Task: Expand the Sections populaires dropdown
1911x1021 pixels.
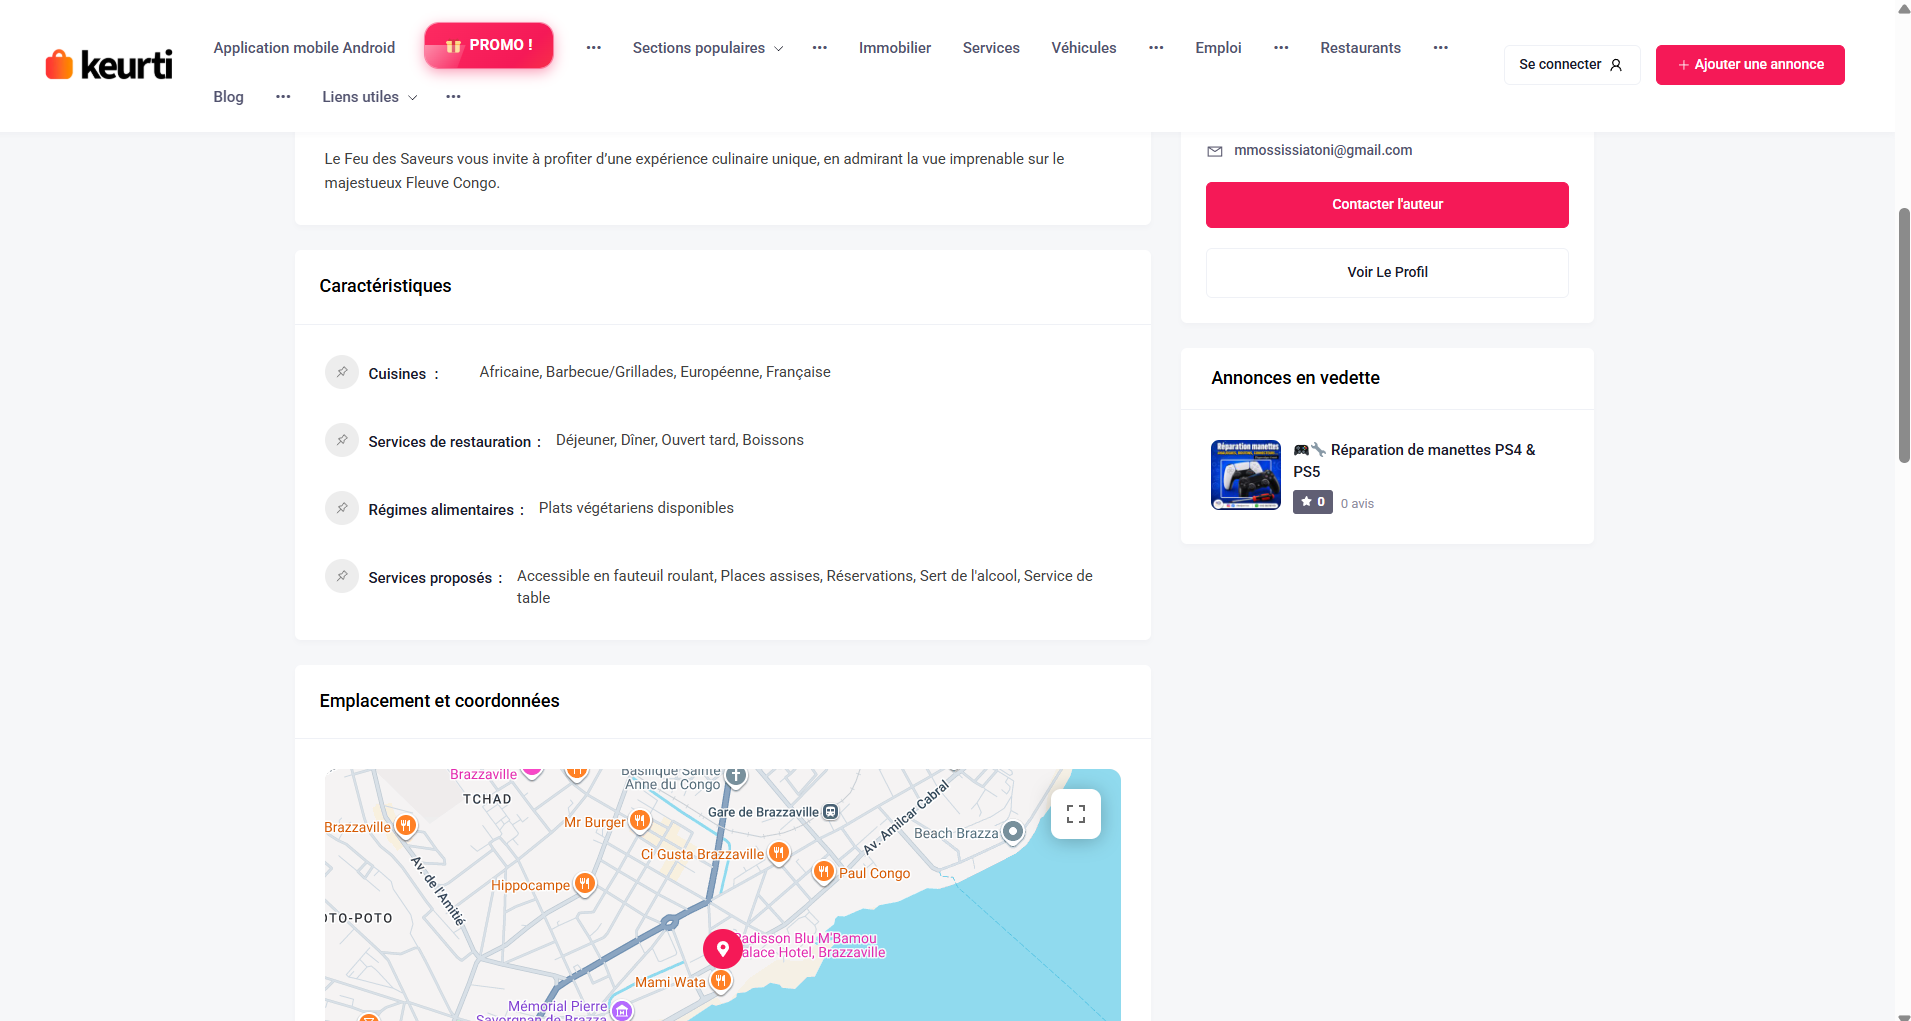Action: (708, 48)
